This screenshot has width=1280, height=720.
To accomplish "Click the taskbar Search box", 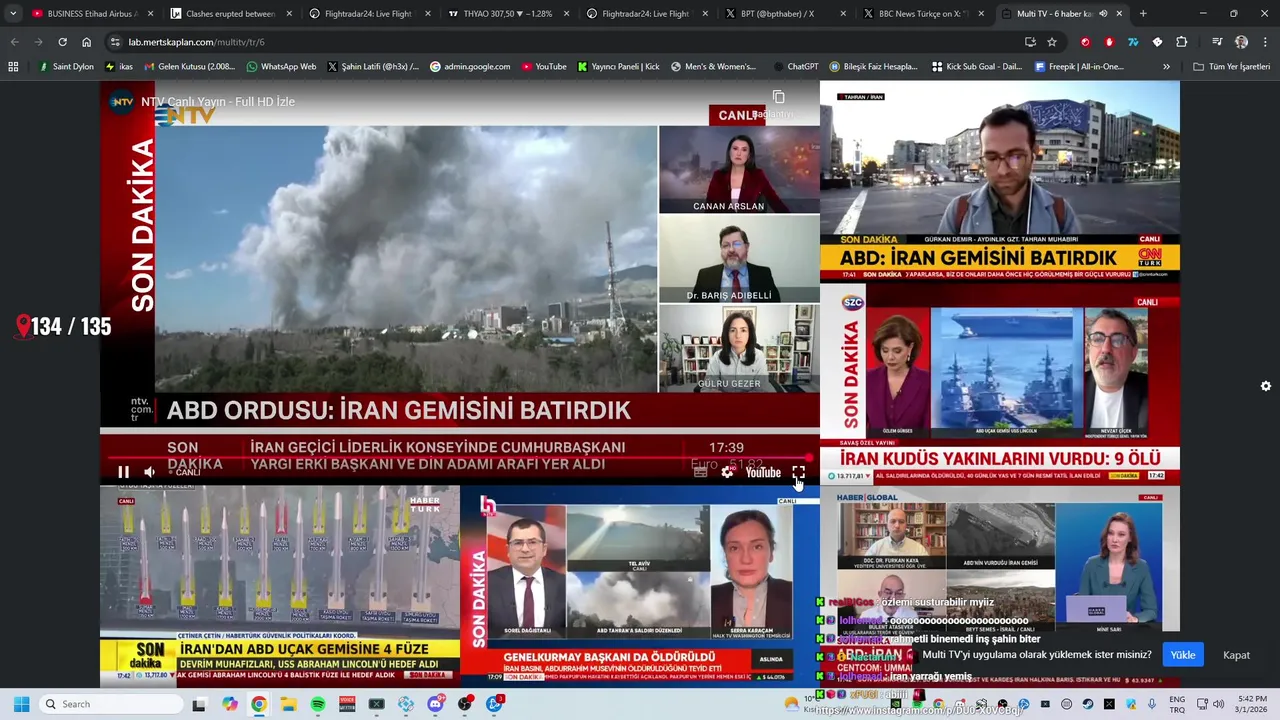I will (x=110, y=704).
